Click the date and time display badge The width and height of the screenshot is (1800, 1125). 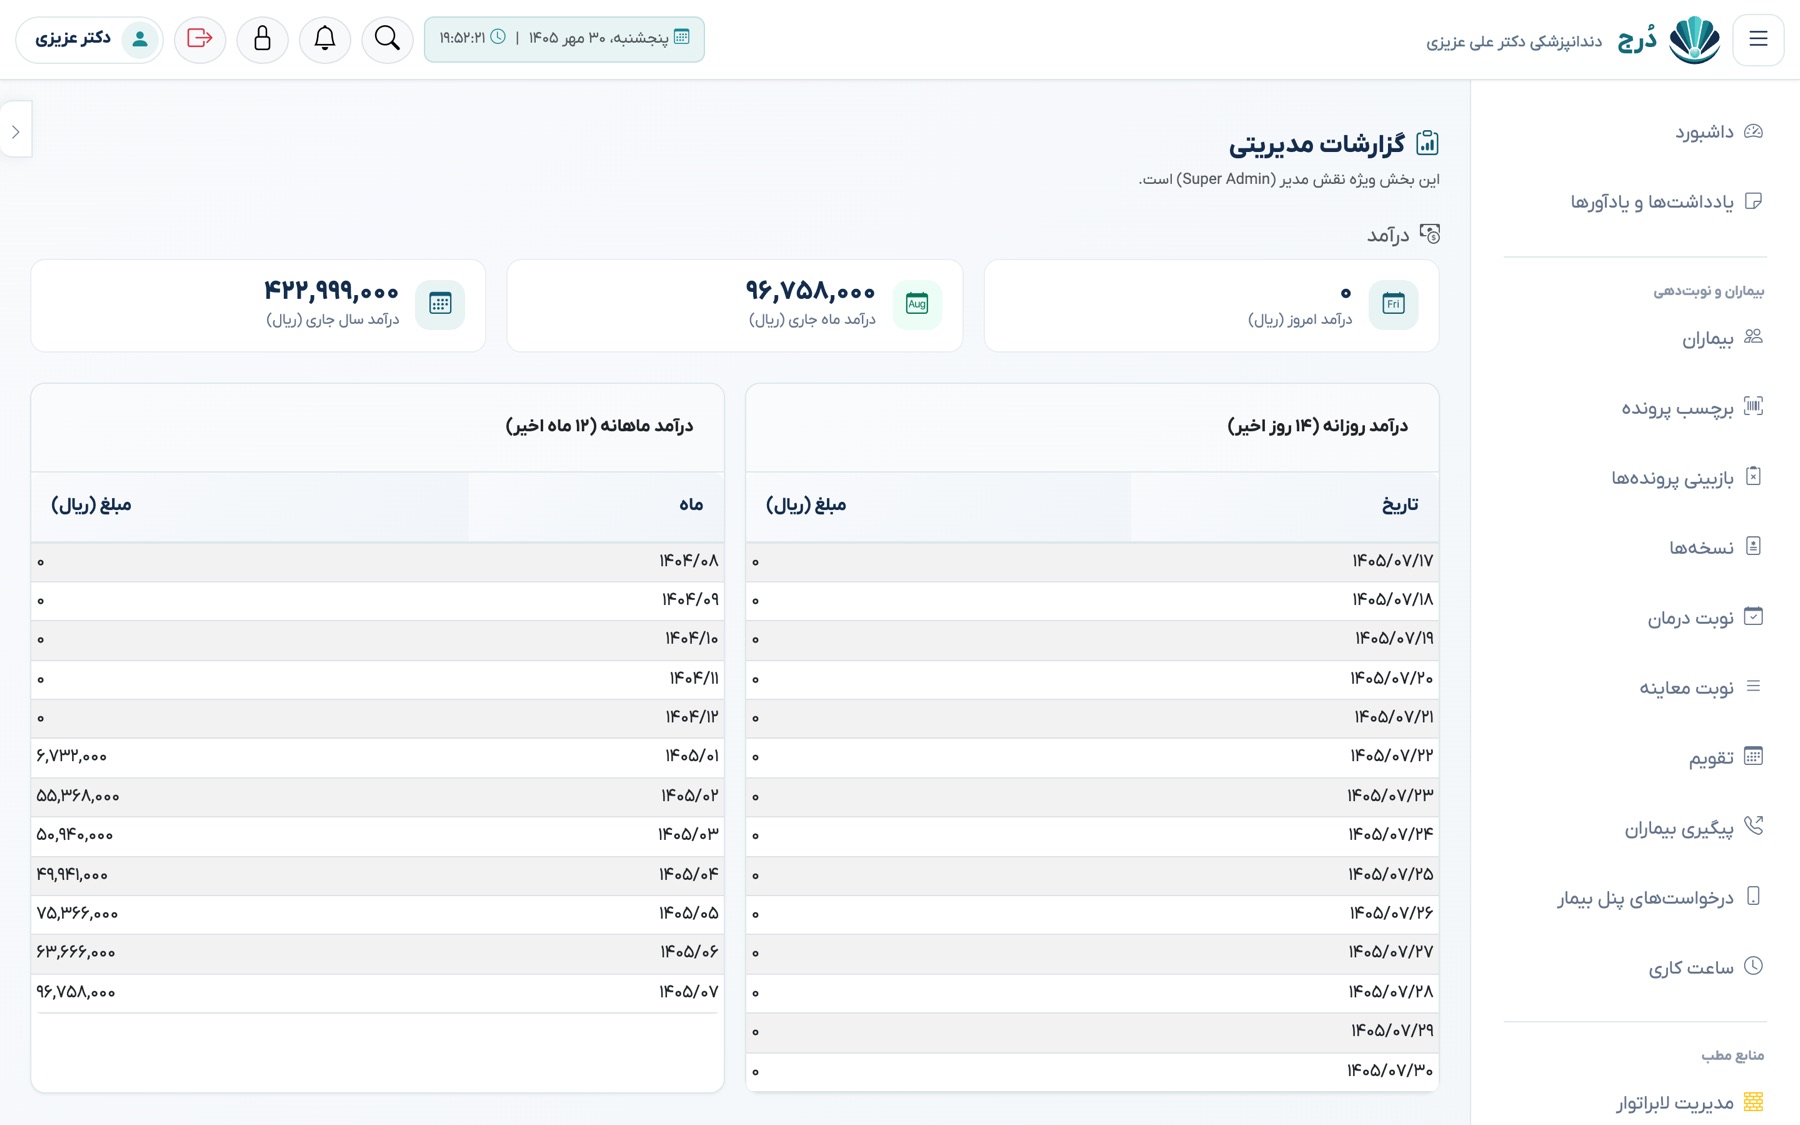pyautogui.click(x=564, y=39)
